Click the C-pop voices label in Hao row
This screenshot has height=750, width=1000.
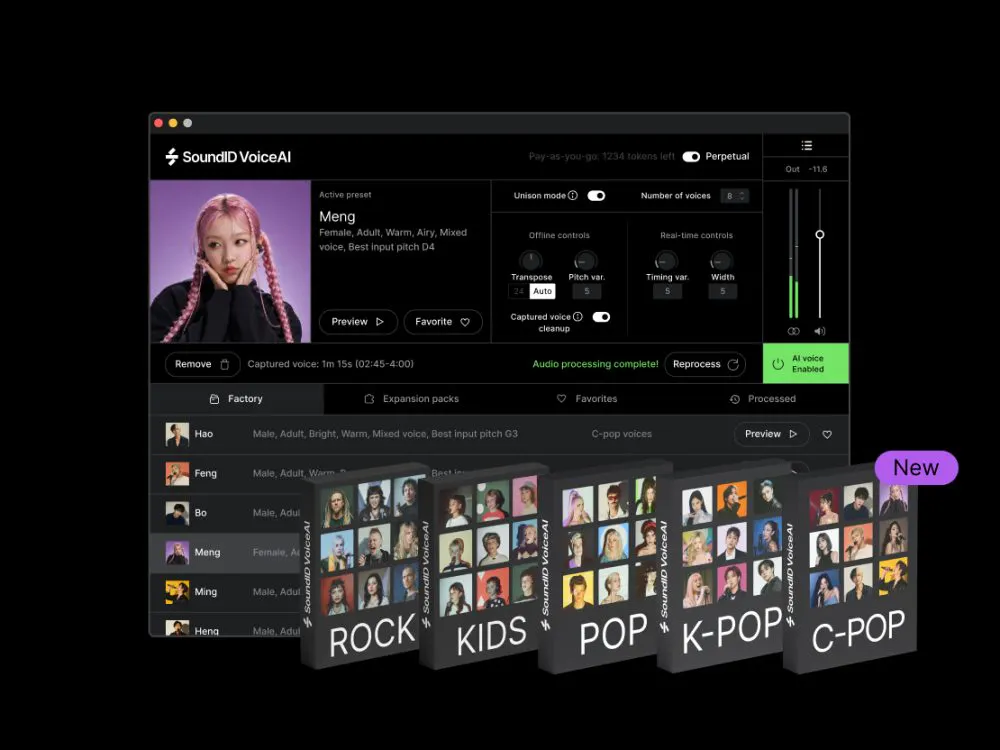tap(622, 434)
